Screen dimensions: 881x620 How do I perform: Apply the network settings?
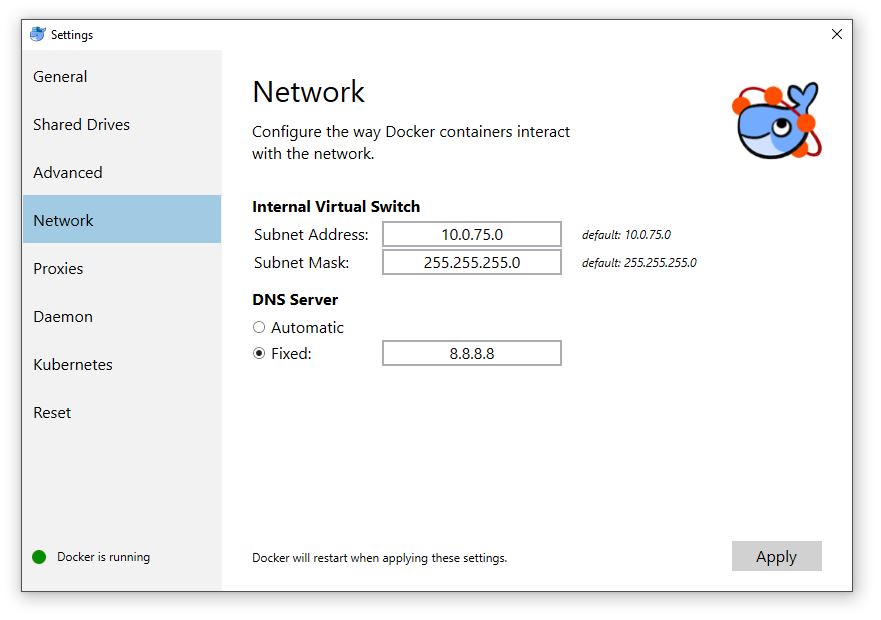point(776,556)
